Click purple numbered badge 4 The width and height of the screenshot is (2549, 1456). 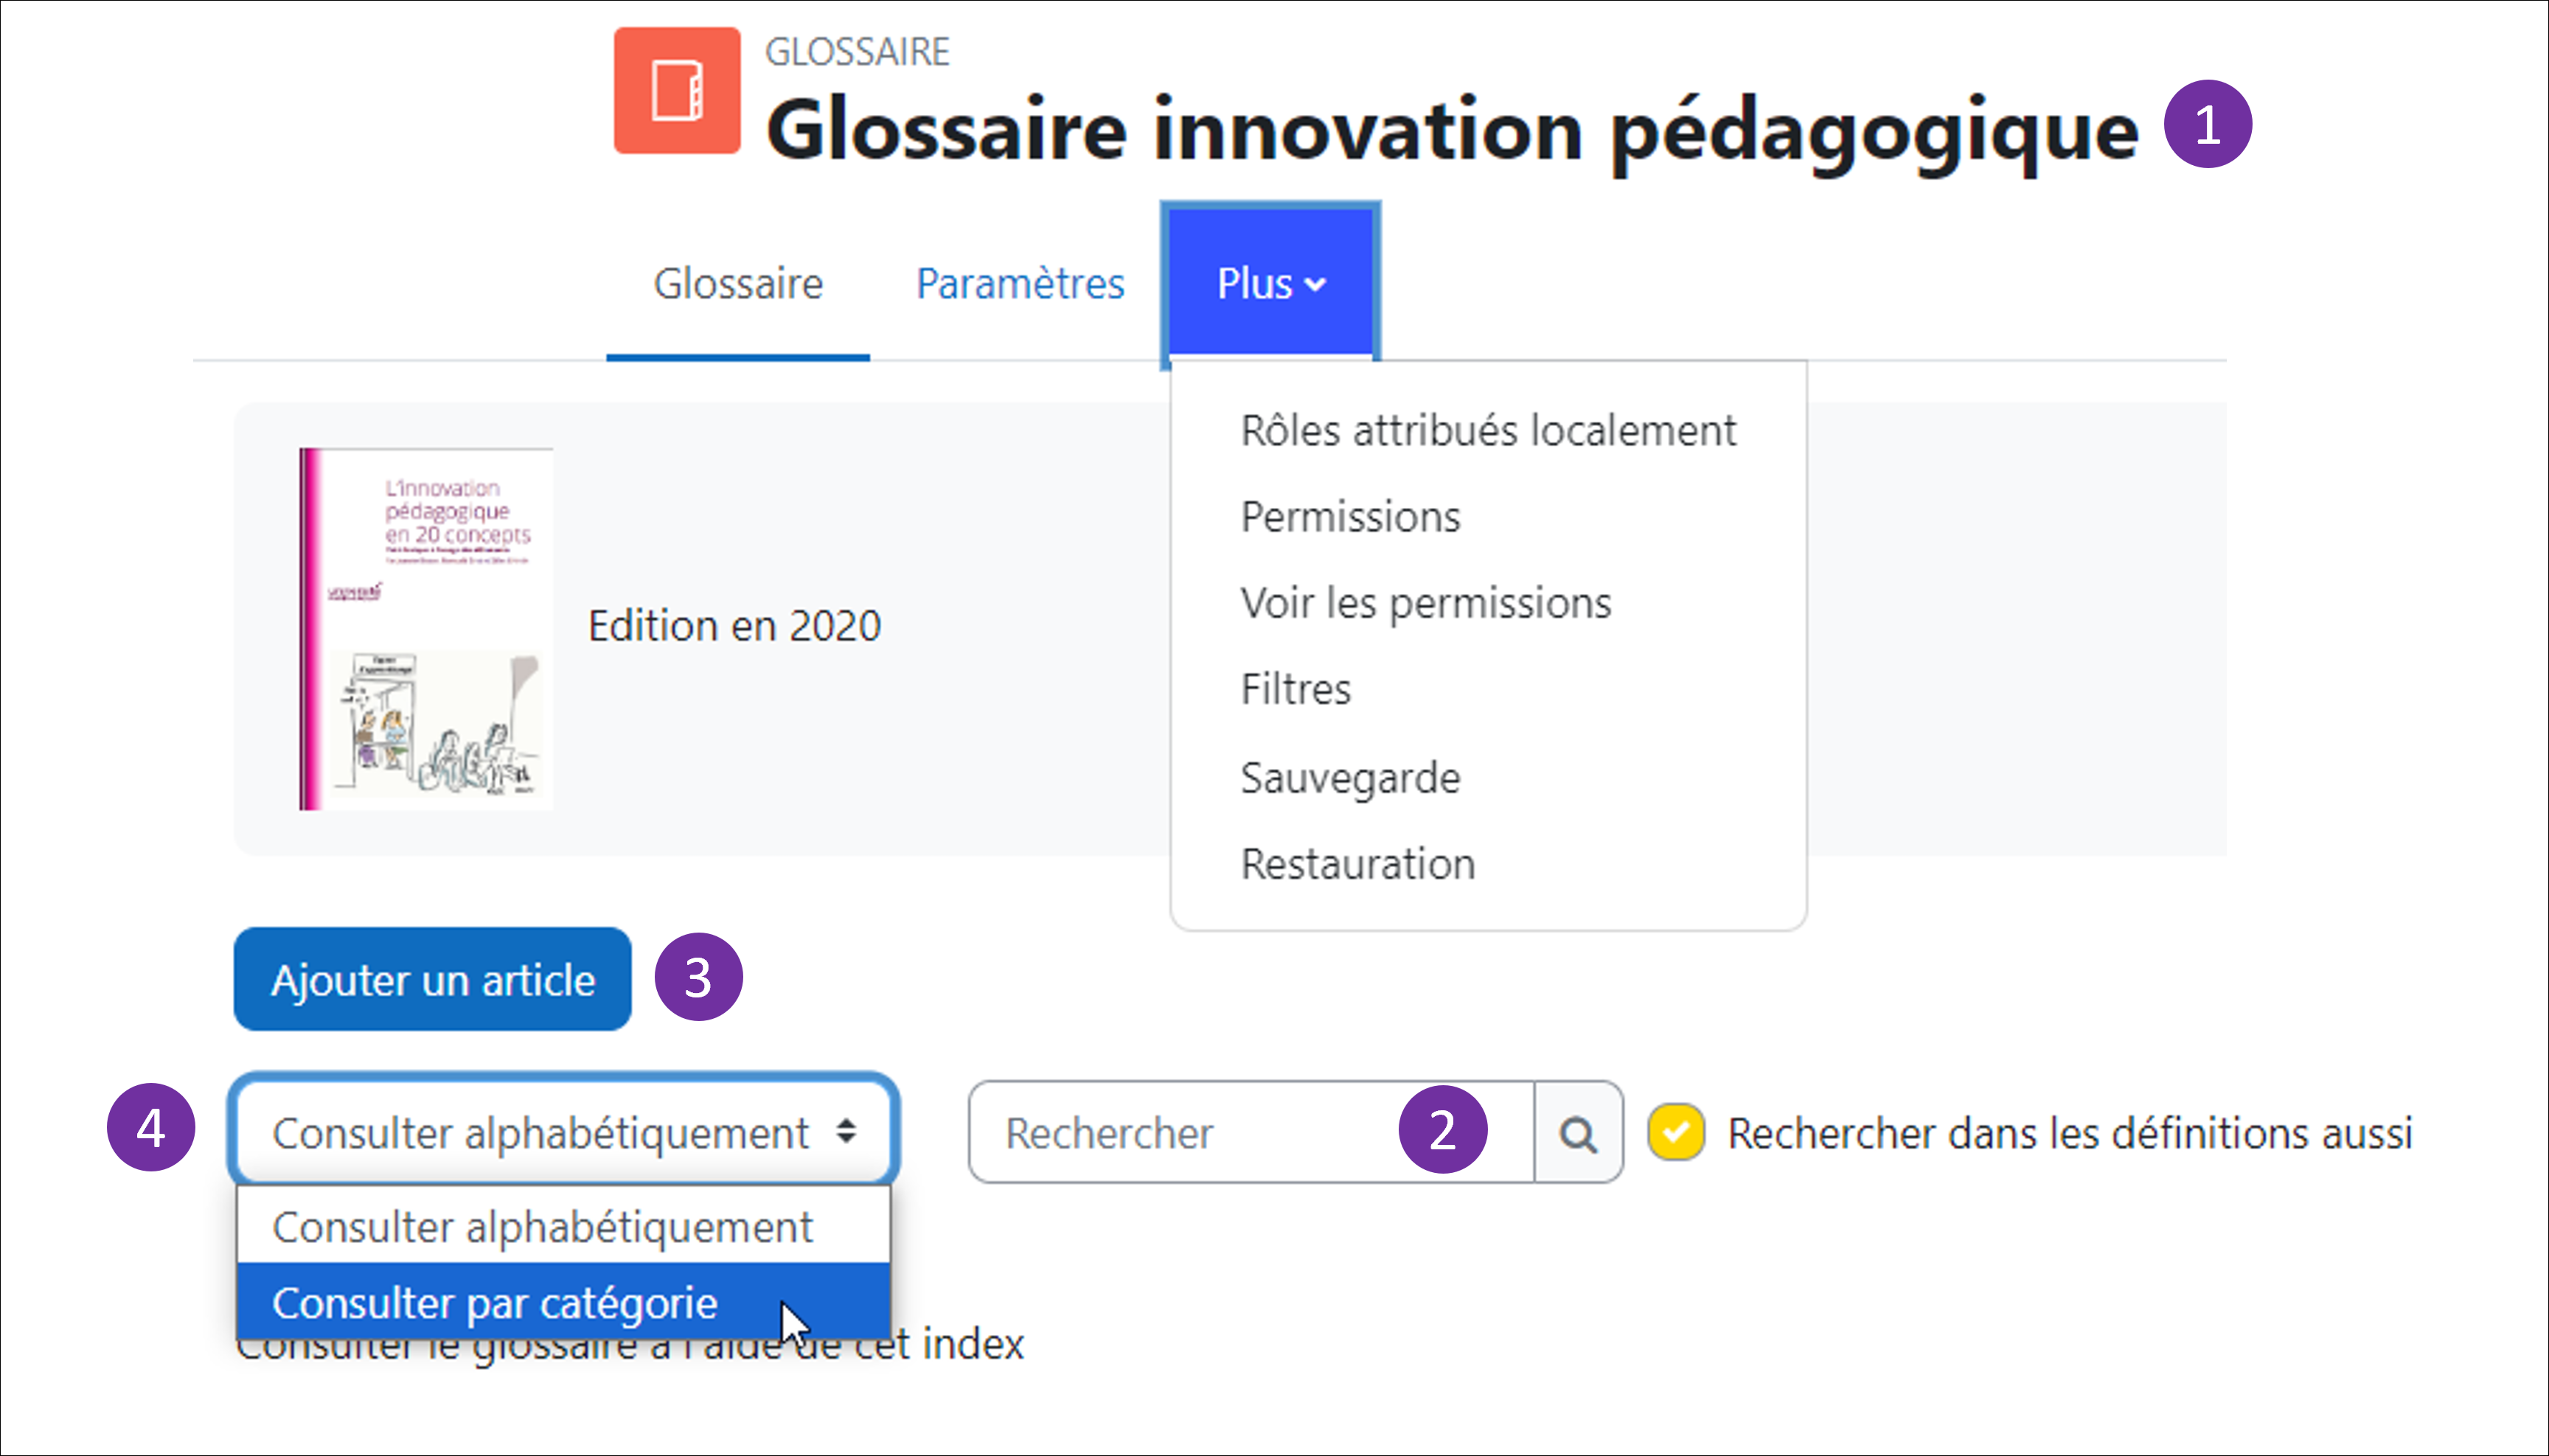pos(151,1128)
